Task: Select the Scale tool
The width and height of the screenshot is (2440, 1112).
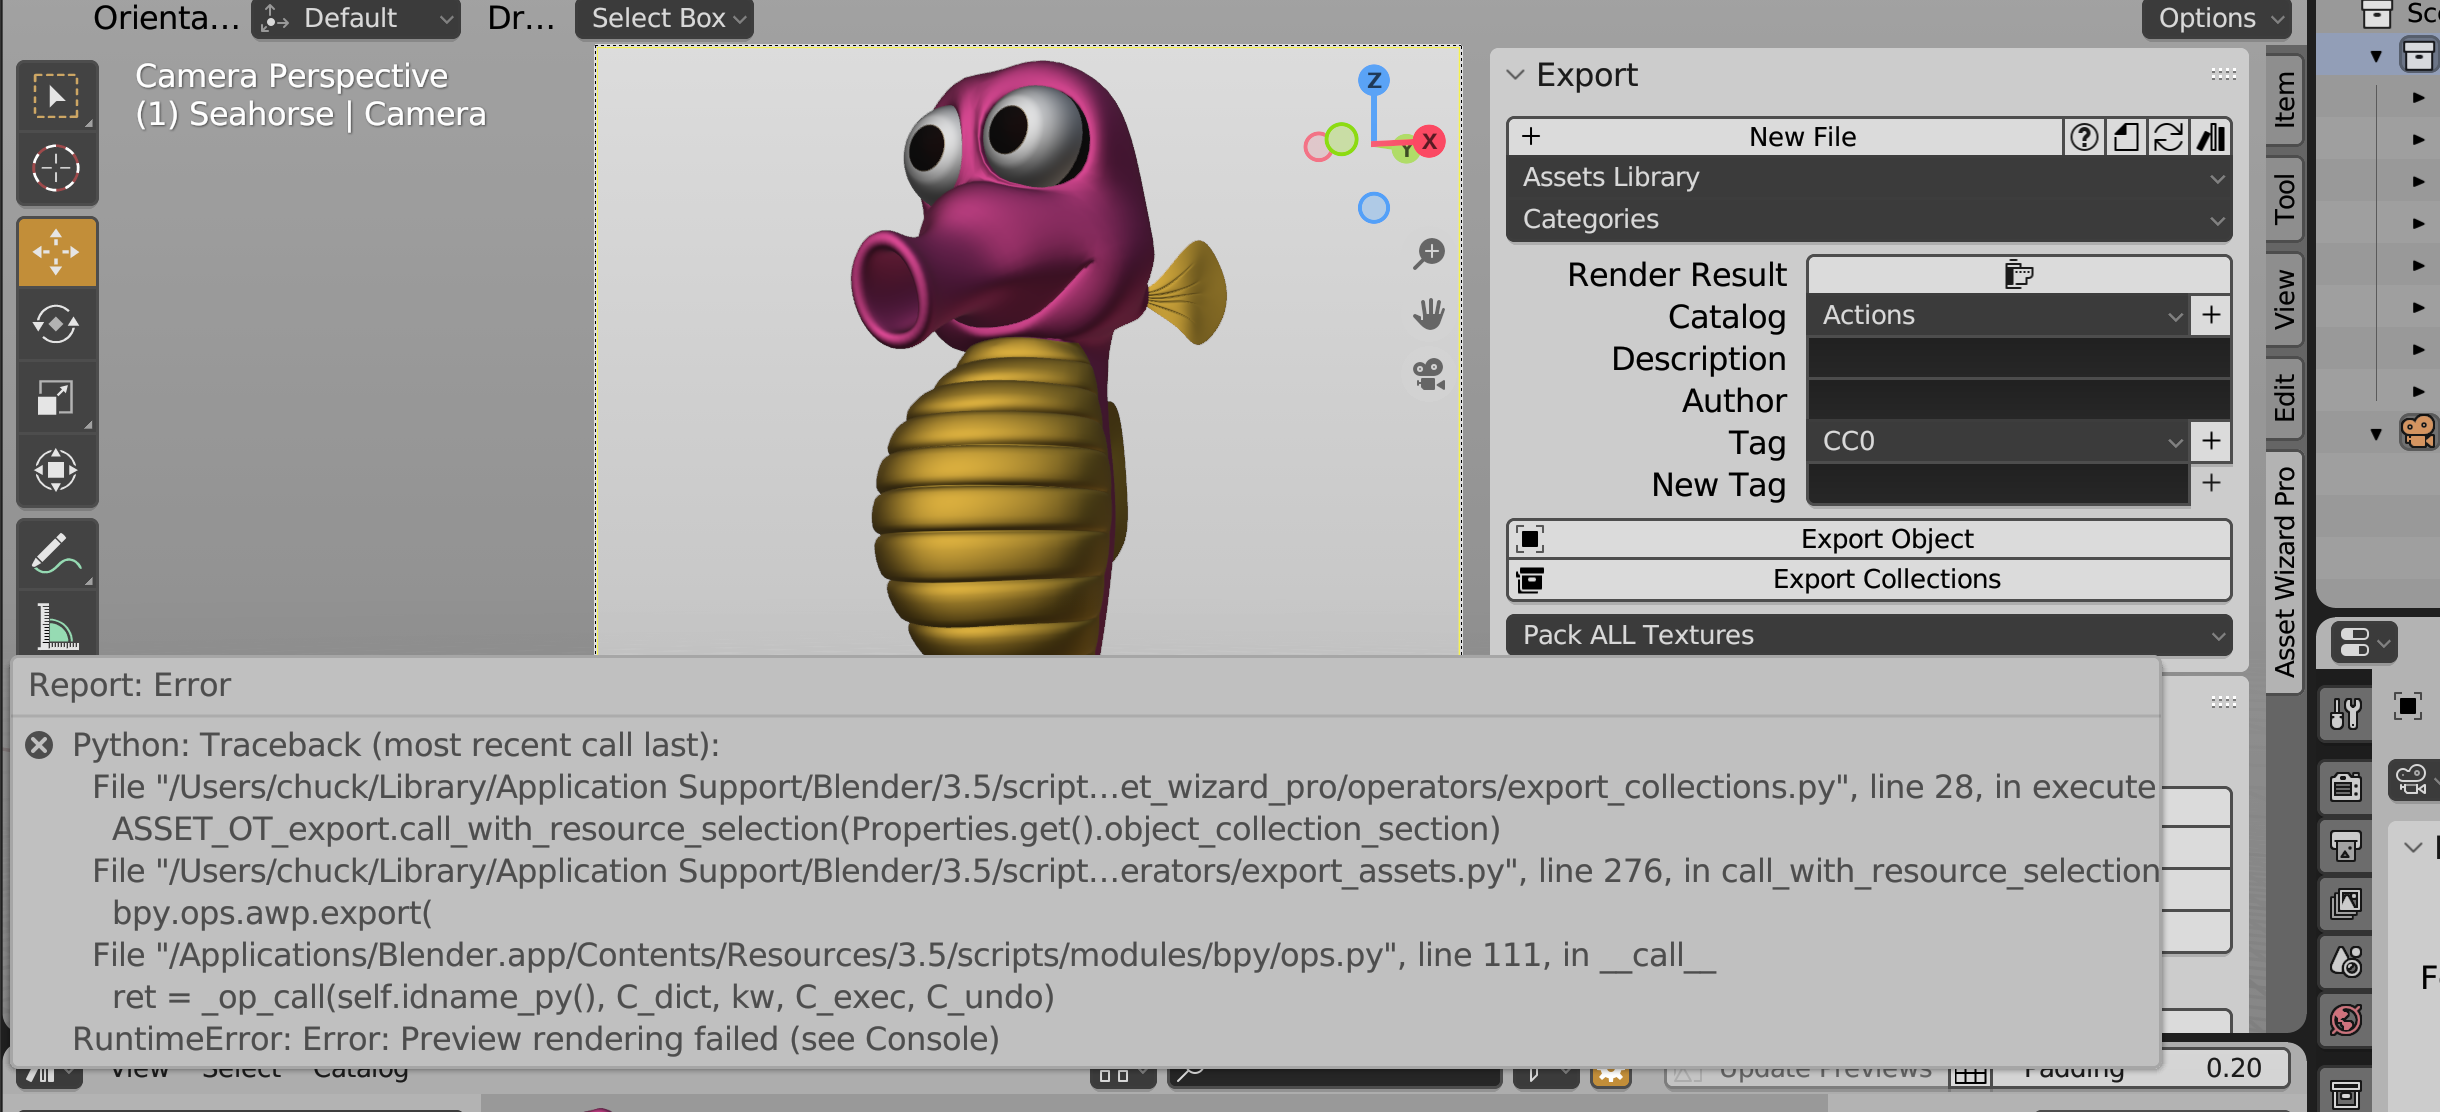Action: (56, 397)
